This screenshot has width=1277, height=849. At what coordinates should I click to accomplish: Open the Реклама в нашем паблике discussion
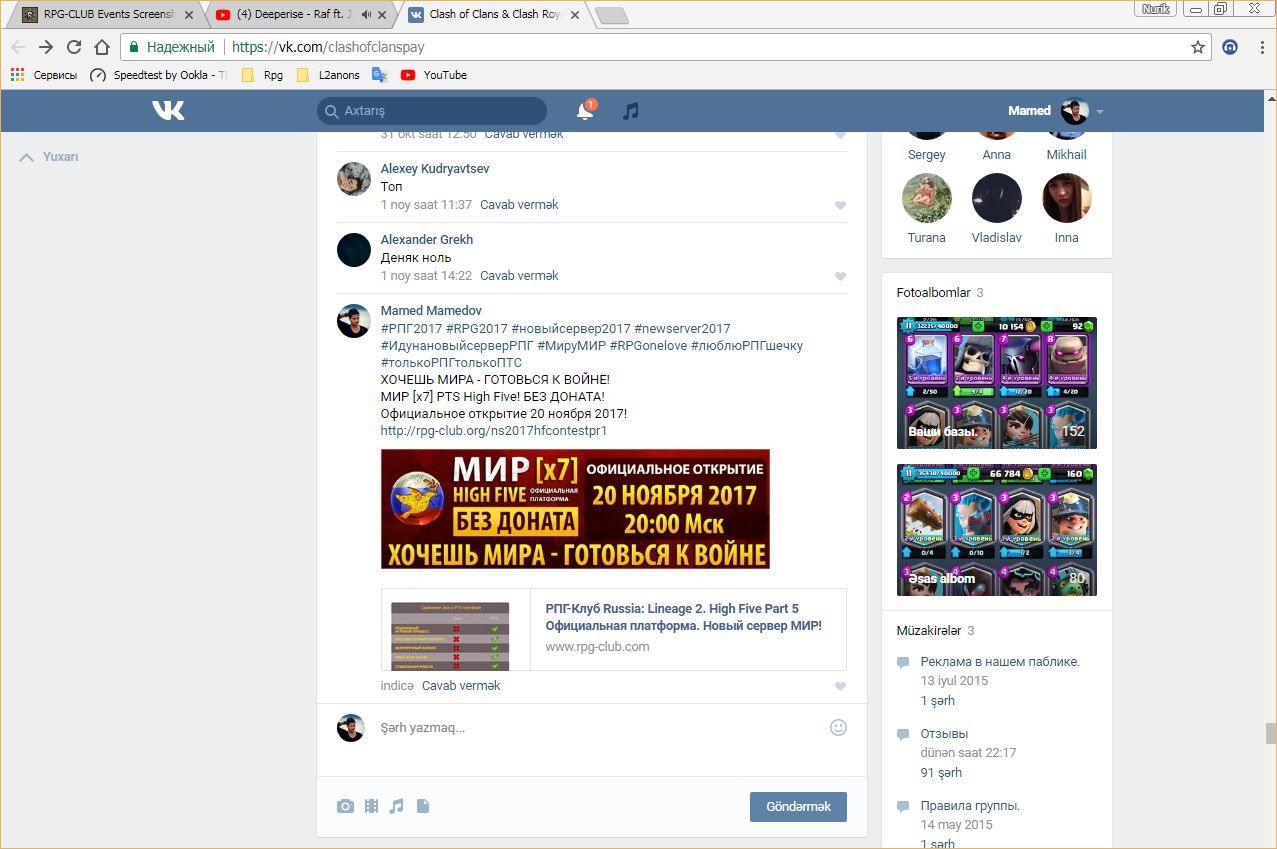(1000, 662)
